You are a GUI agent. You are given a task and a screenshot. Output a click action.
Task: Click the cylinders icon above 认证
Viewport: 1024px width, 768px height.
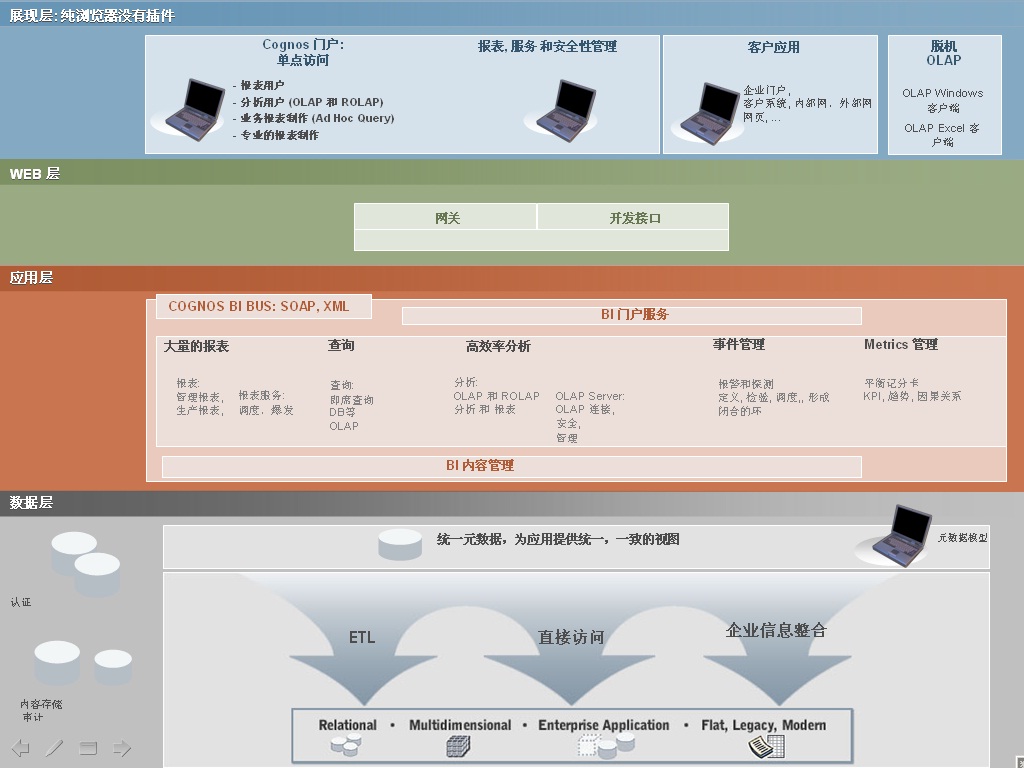pos(86,564)
